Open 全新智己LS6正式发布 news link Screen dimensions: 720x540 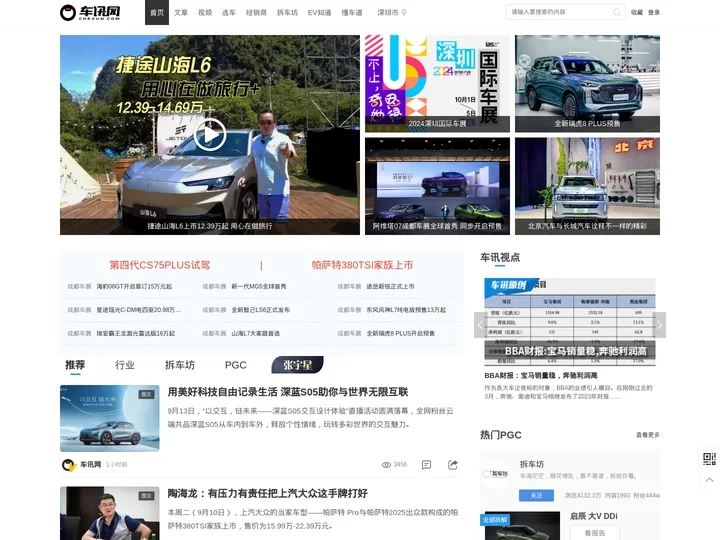[x=260, y=310]
